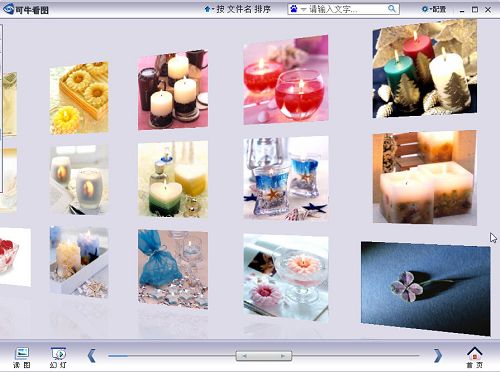
Task: Click the previous page left arrow
Action: [91, 356]
